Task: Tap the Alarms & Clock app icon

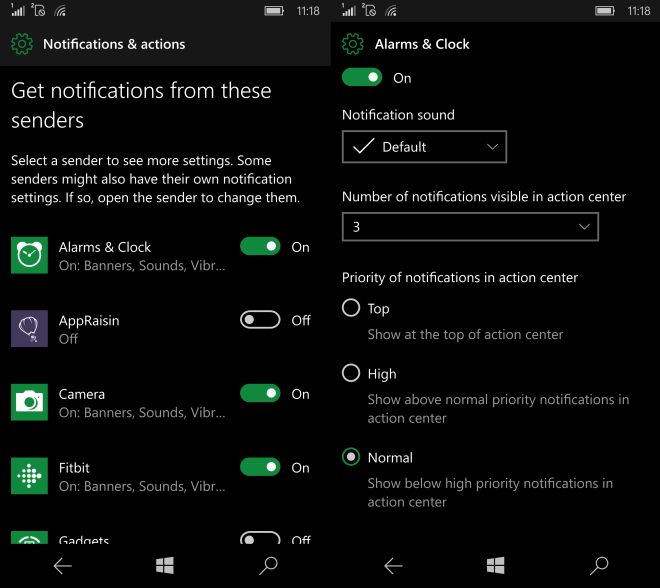Action: (x=29, y=255)
